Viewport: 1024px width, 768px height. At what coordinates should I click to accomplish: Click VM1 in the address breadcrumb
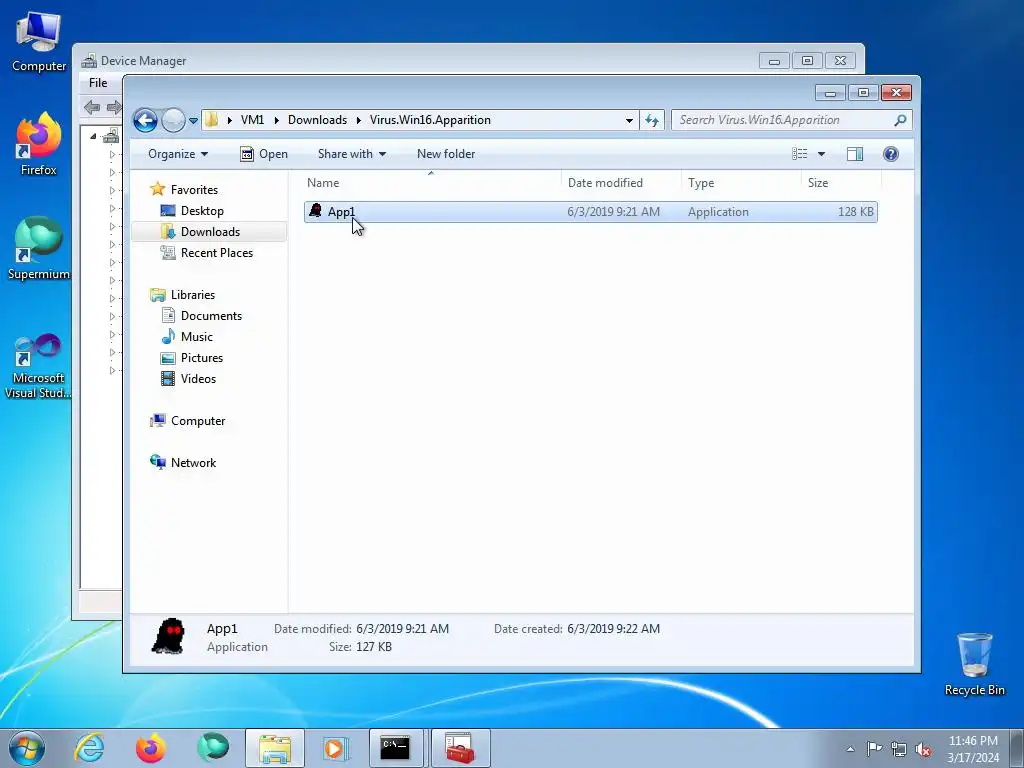[252, 120]
